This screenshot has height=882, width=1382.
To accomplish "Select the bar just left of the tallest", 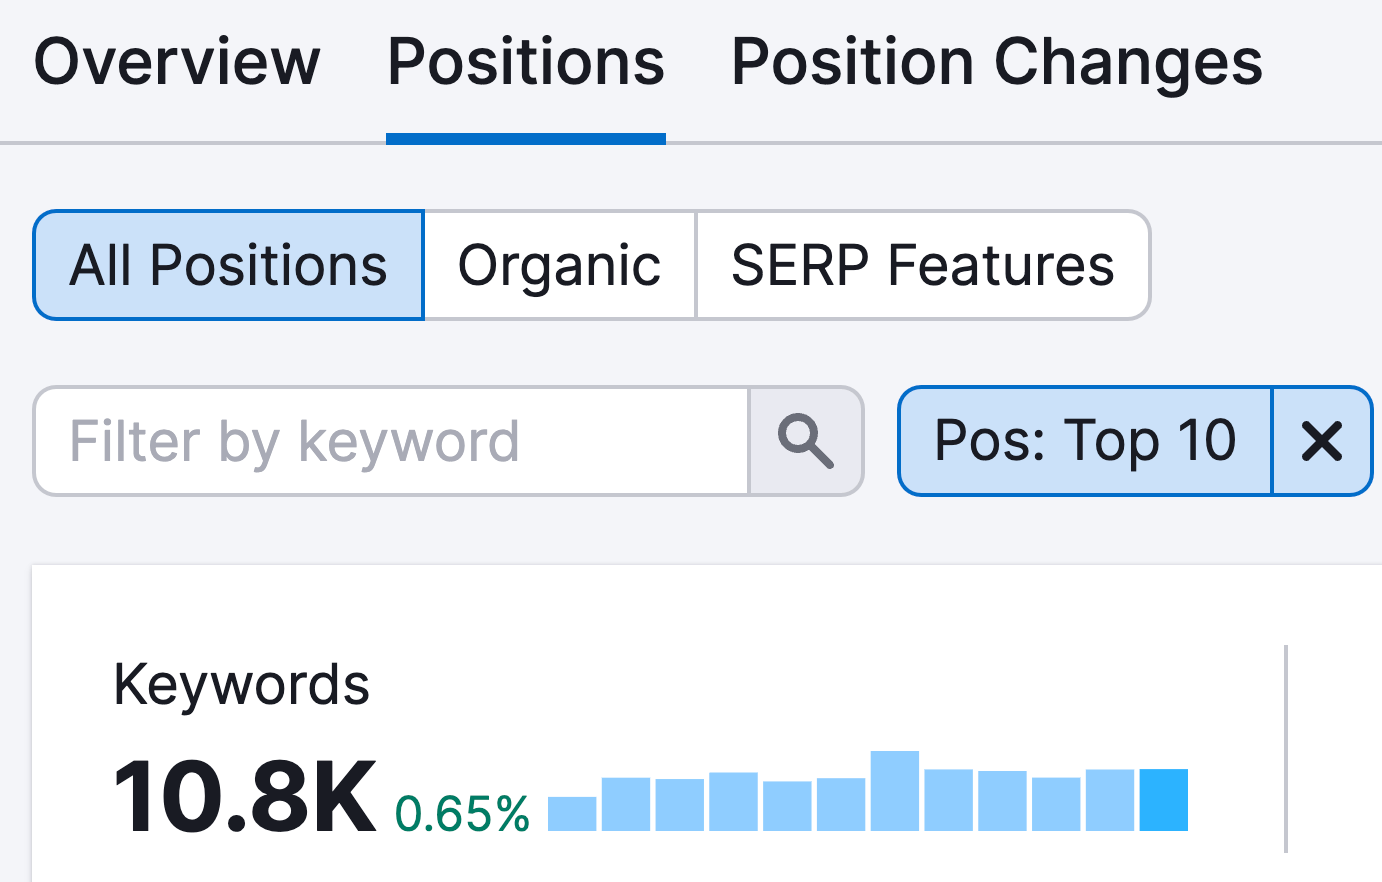I will (841, 805).
